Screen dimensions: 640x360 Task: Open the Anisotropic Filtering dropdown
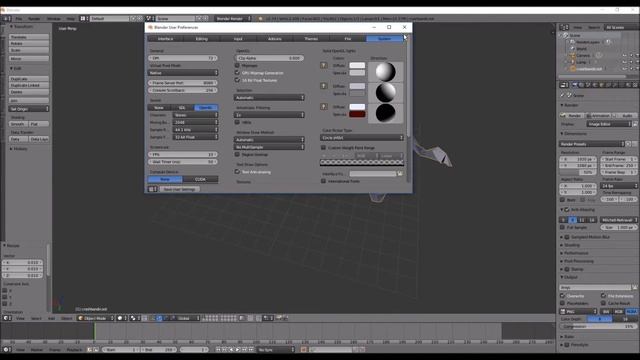pos(269,115)
